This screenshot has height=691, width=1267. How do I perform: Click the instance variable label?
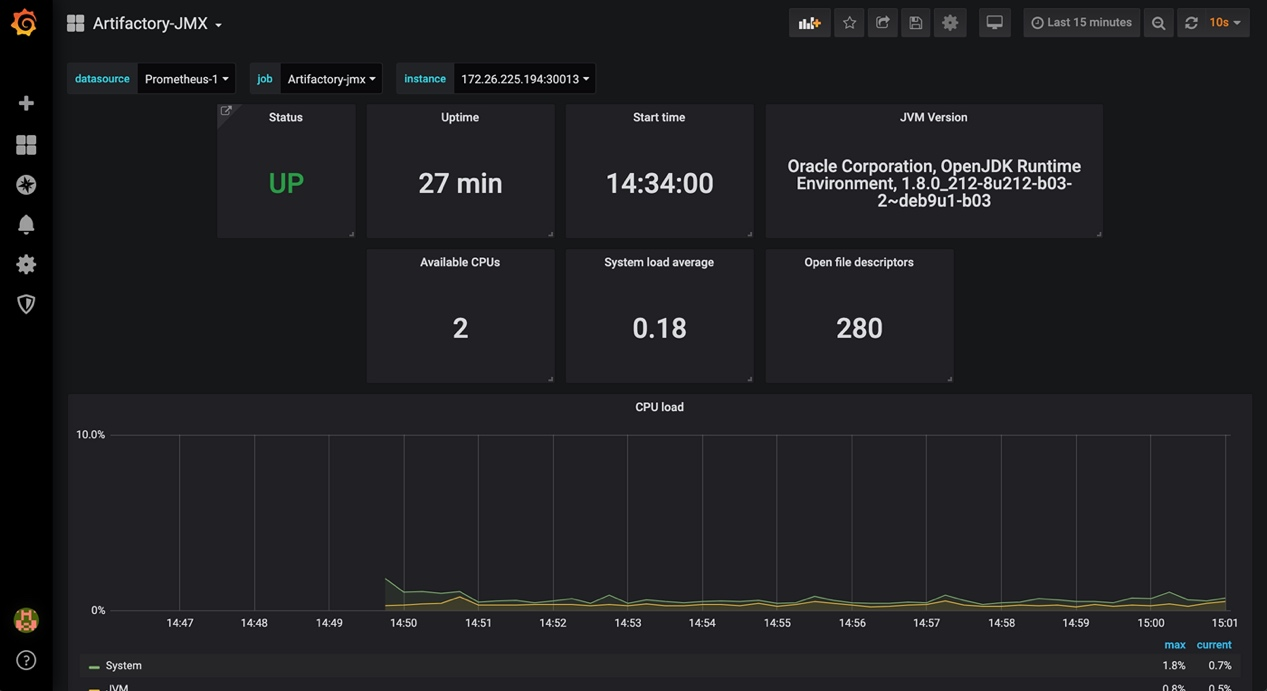[425, 79]
